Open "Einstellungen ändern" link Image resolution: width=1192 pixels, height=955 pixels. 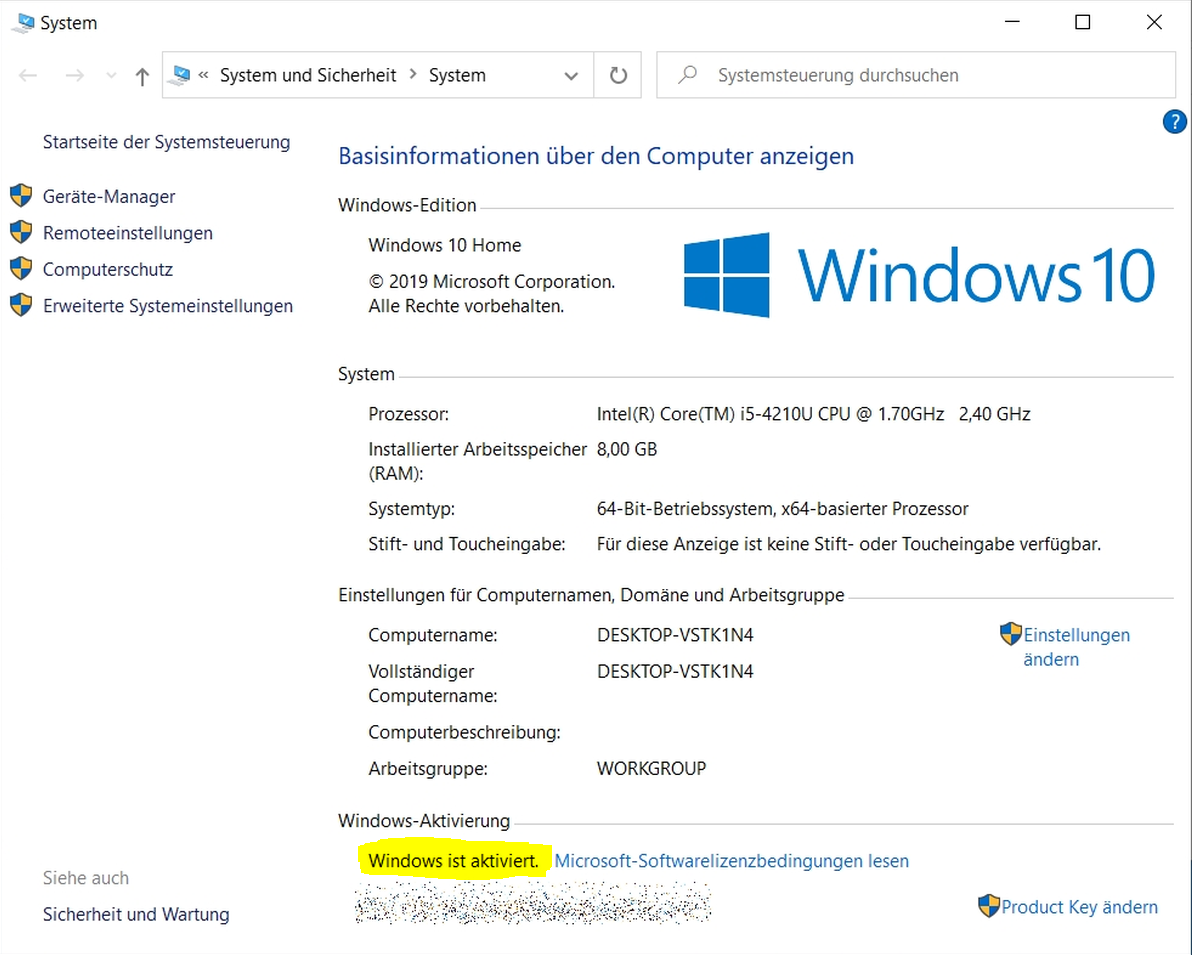click(x=1076, y=647)
